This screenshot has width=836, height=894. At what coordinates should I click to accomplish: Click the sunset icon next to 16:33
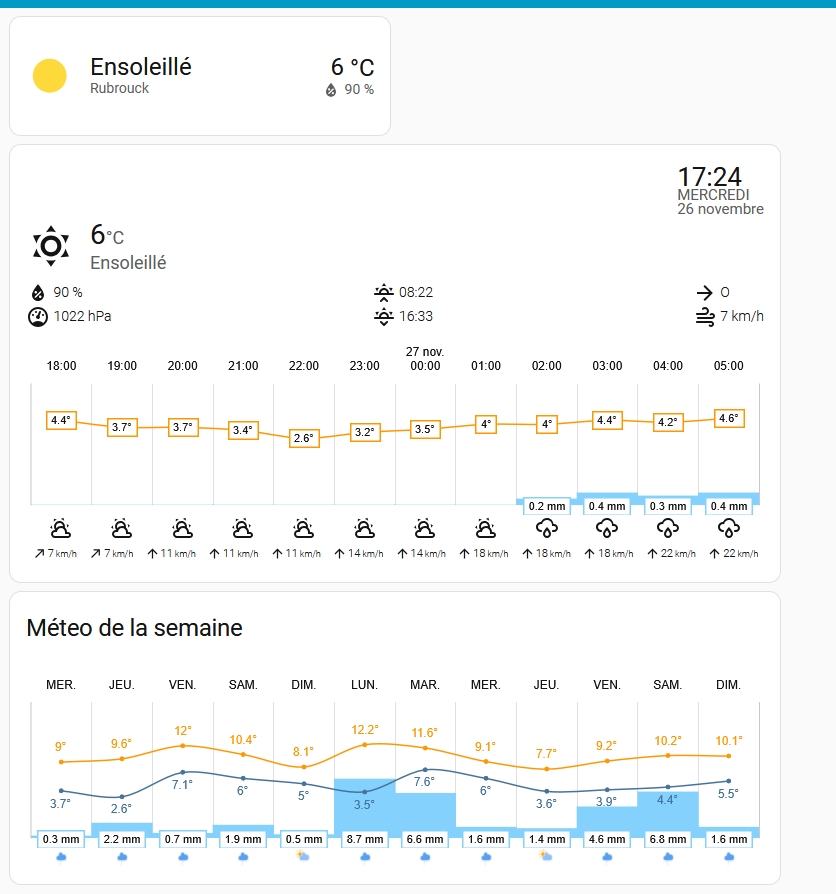[x=383, y=317]
